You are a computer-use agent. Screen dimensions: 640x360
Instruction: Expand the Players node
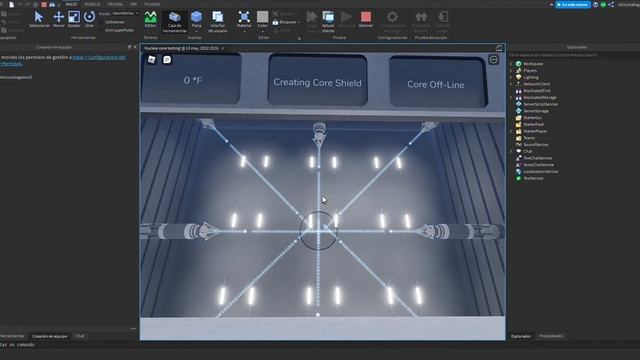[511, 71]
